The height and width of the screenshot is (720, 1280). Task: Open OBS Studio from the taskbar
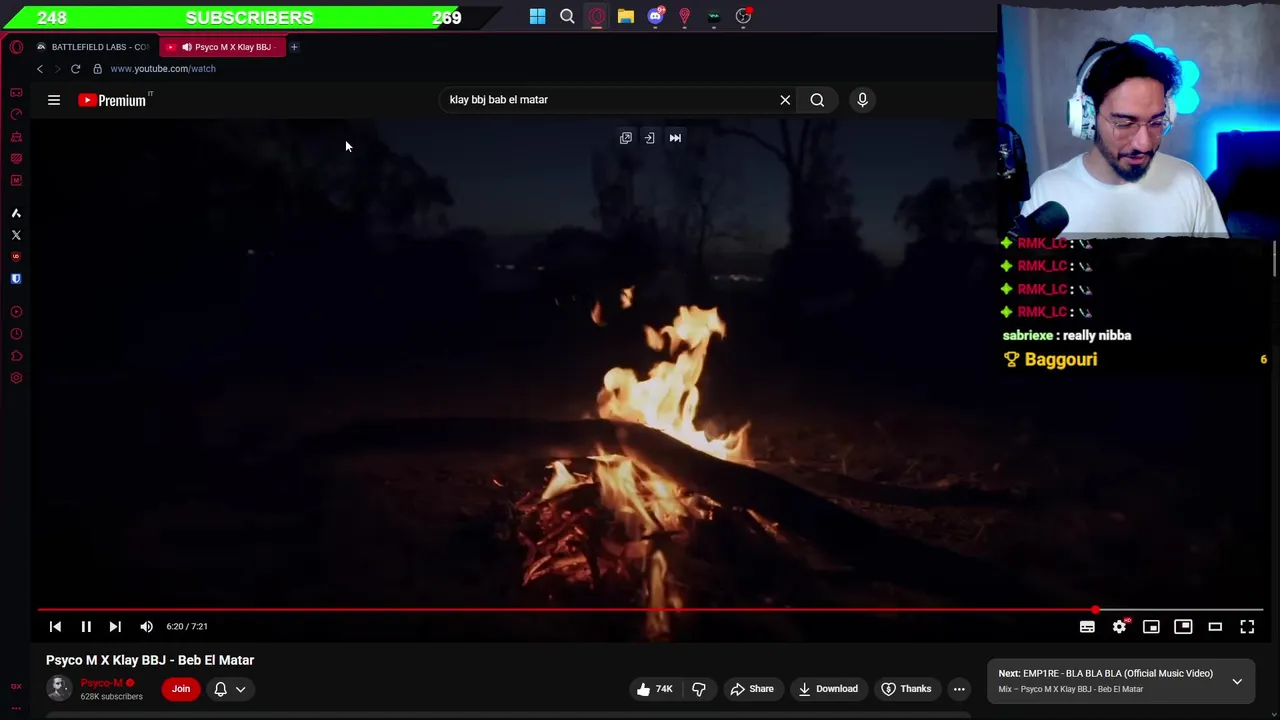(743, 16)
